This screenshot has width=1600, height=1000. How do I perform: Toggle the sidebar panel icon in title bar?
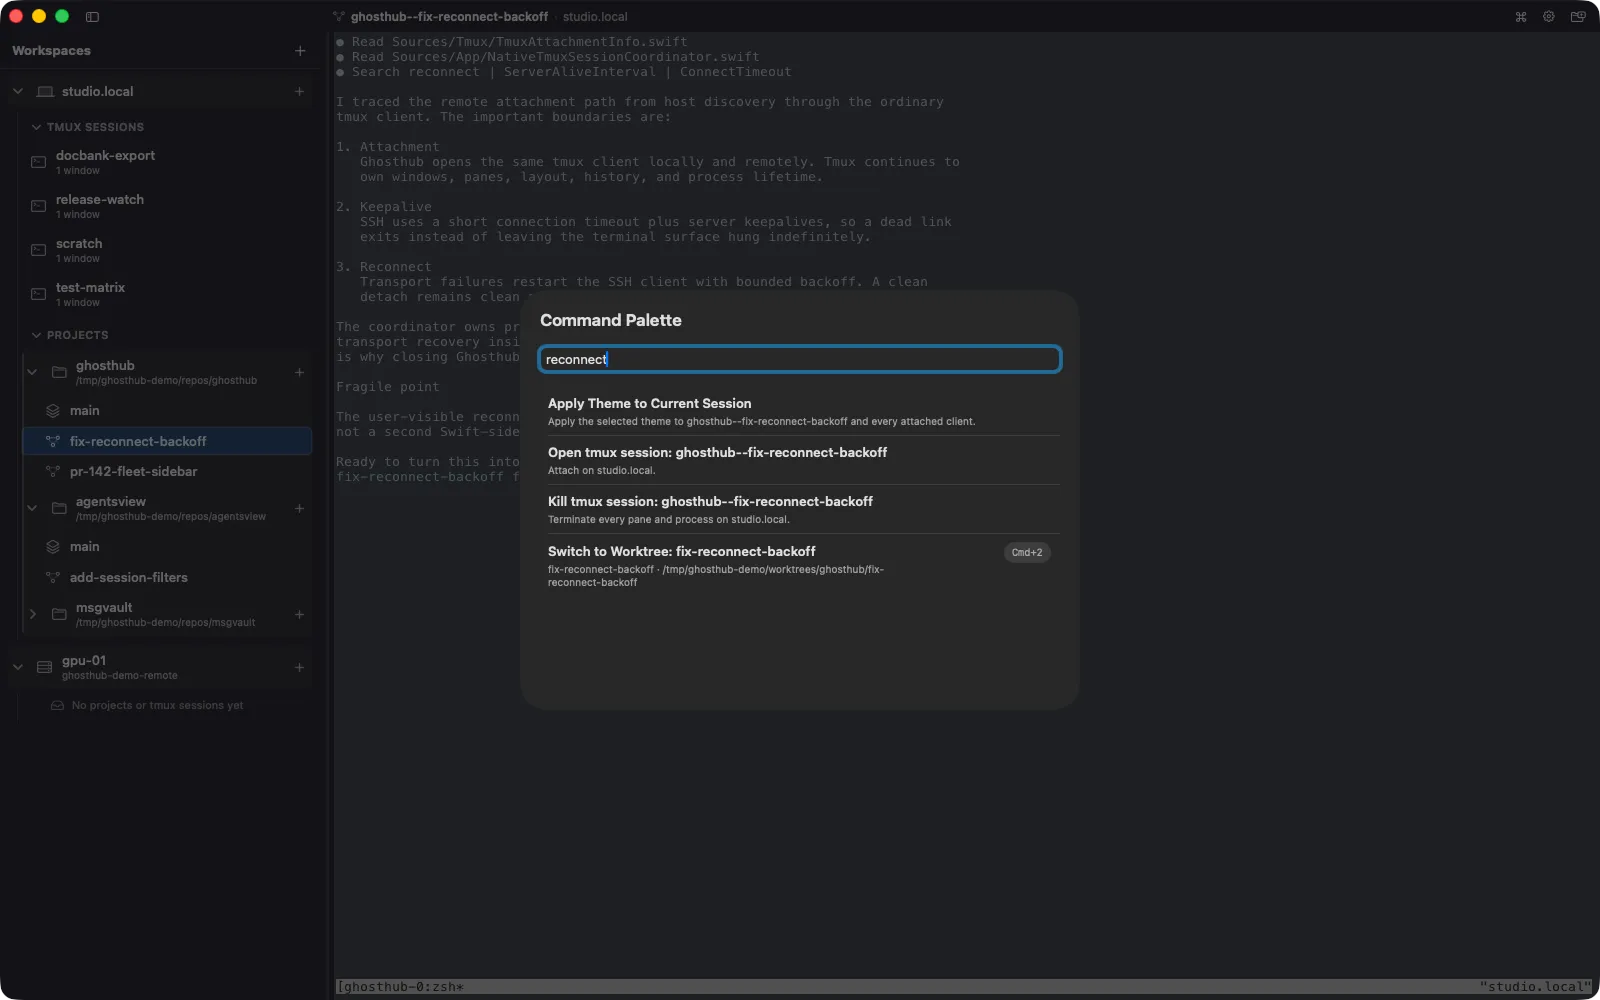click(x=92, y=17)
